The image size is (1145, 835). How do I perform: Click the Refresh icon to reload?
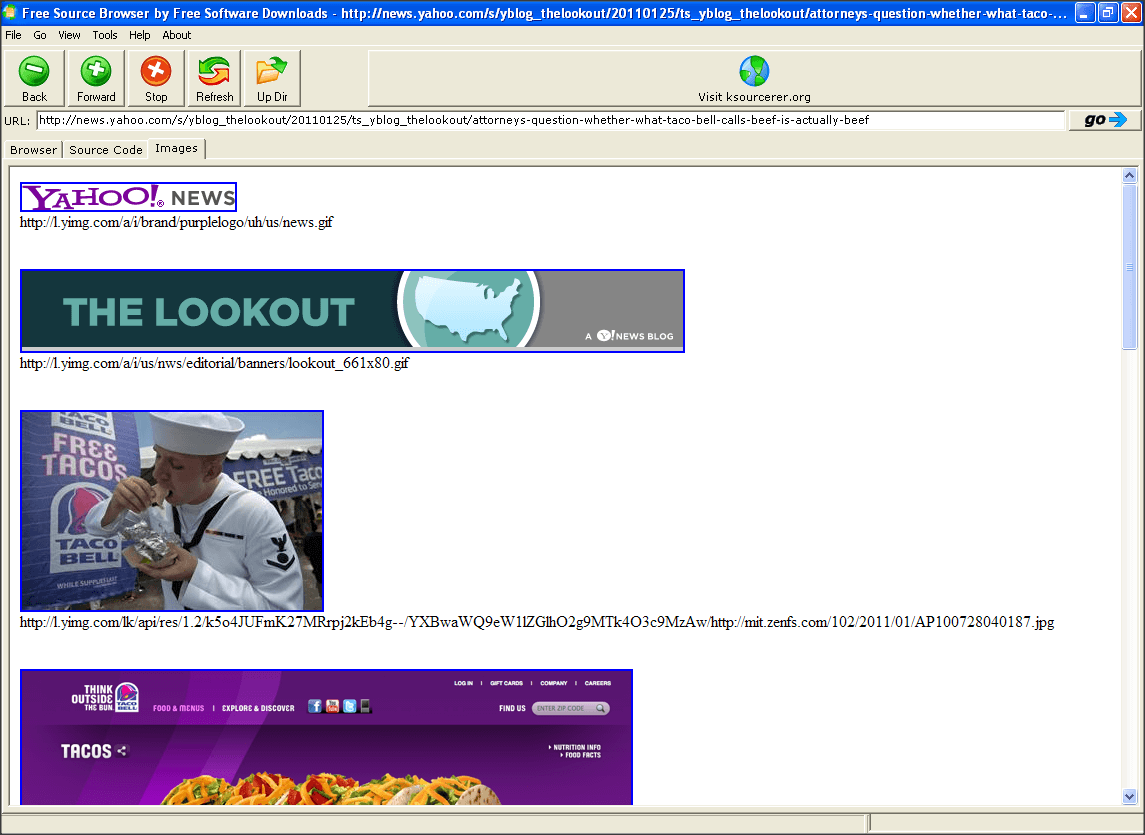pyautogui.click(x=213, y=70)
